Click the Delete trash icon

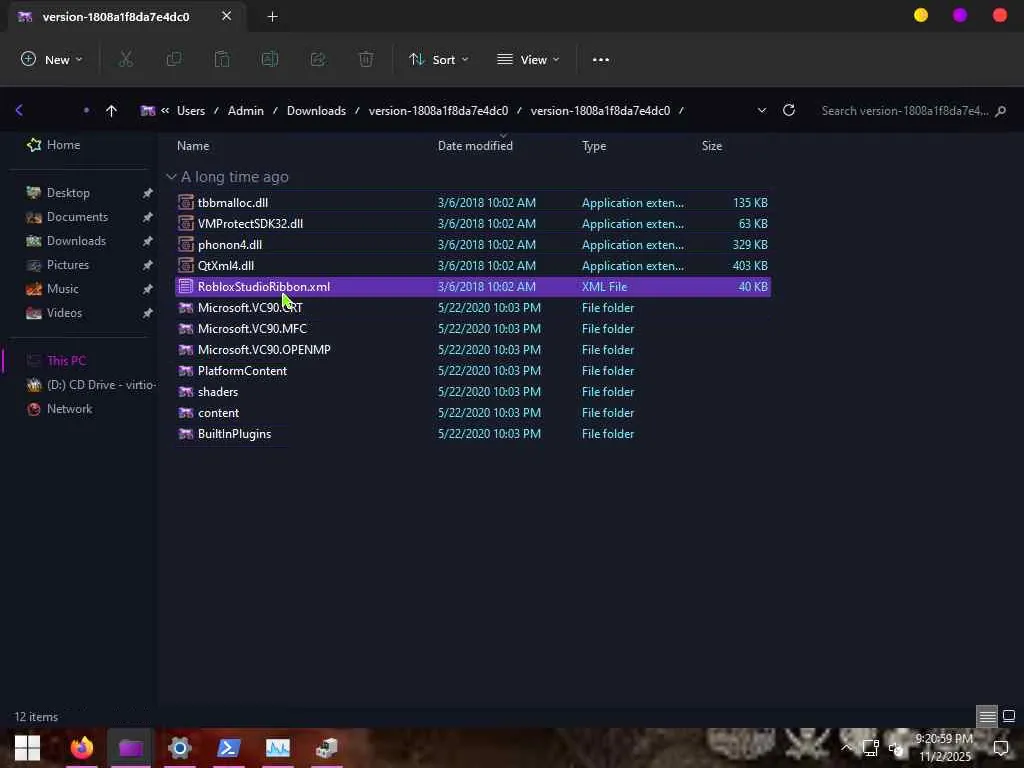(x=366, y=59)
